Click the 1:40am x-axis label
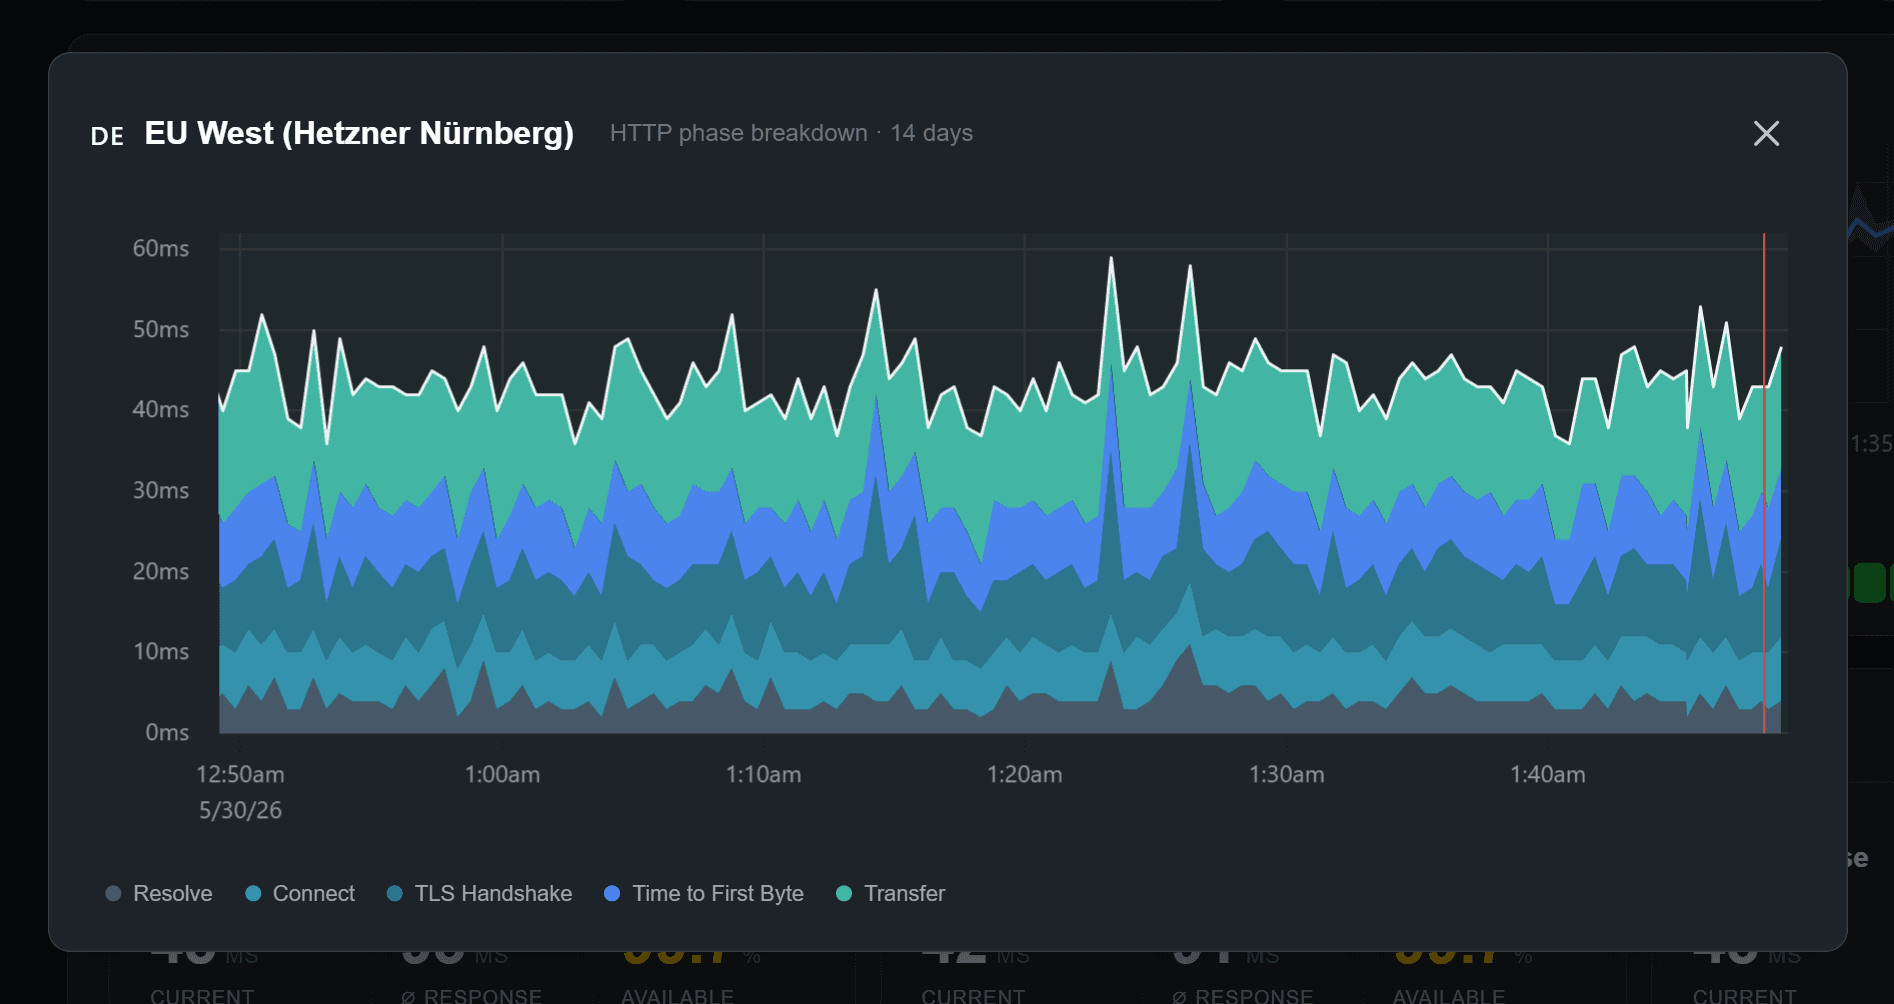The height and width of the screenshot is (1004, 1894). (x=1547, y=774)
